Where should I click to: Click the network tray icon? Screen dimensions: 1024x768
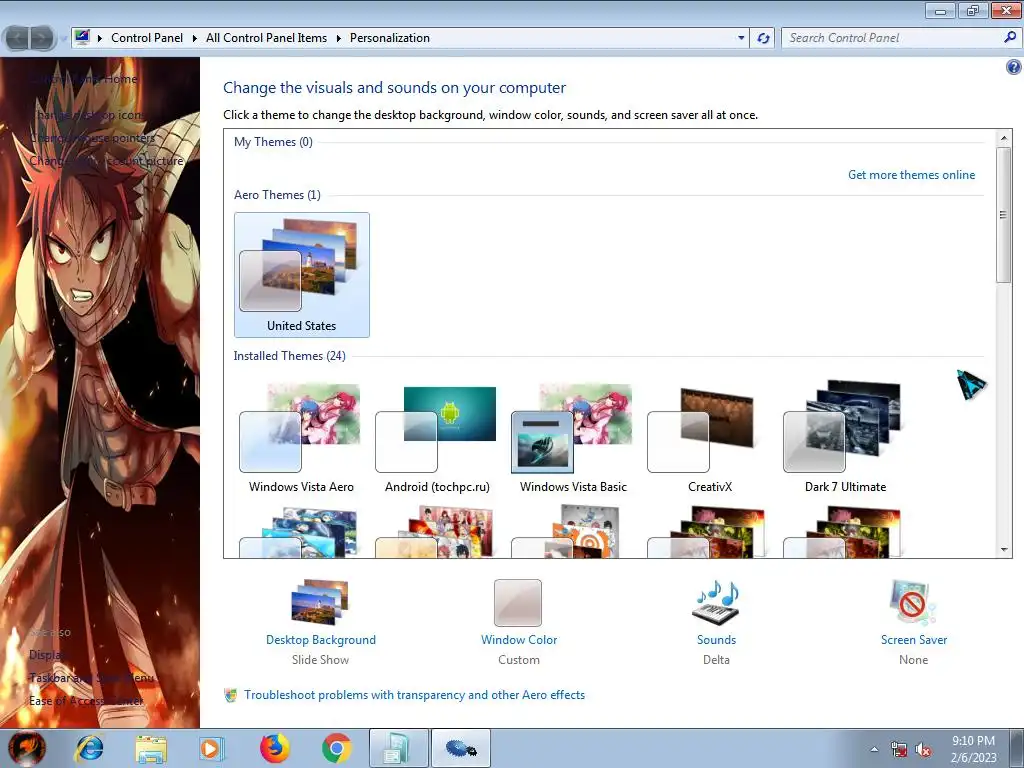tap(899, 750)
